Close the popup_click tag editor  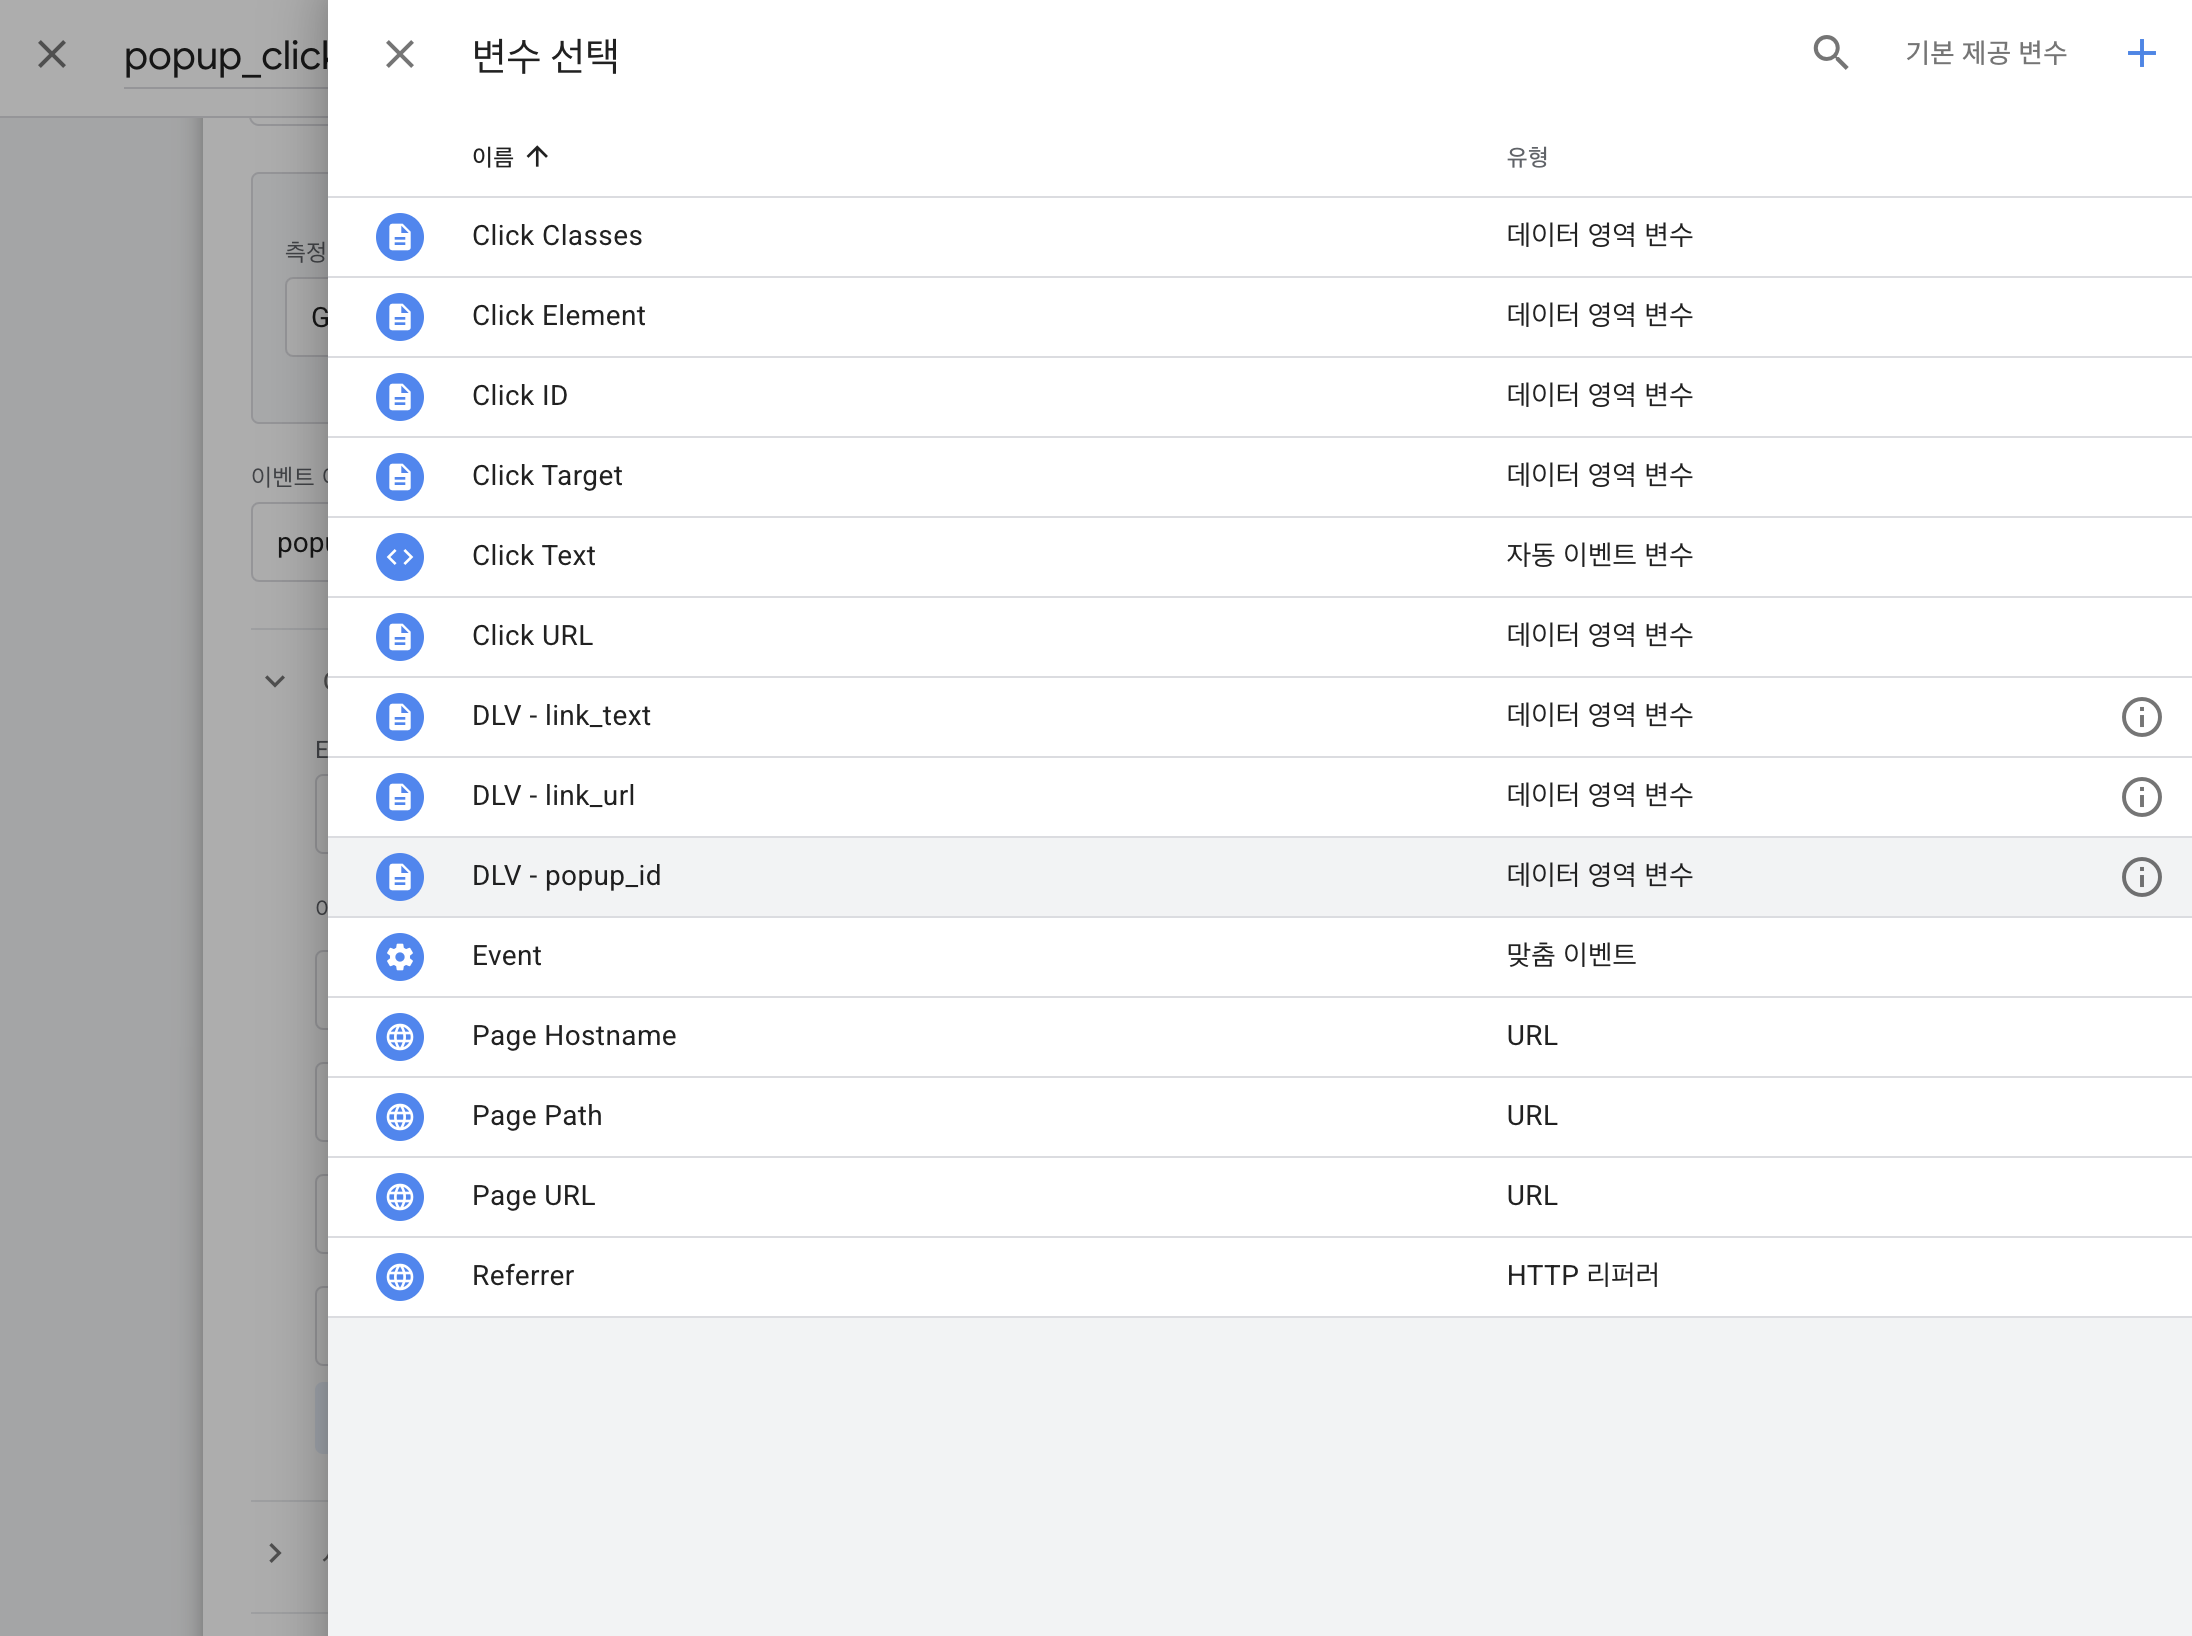(x=52, y=54)
